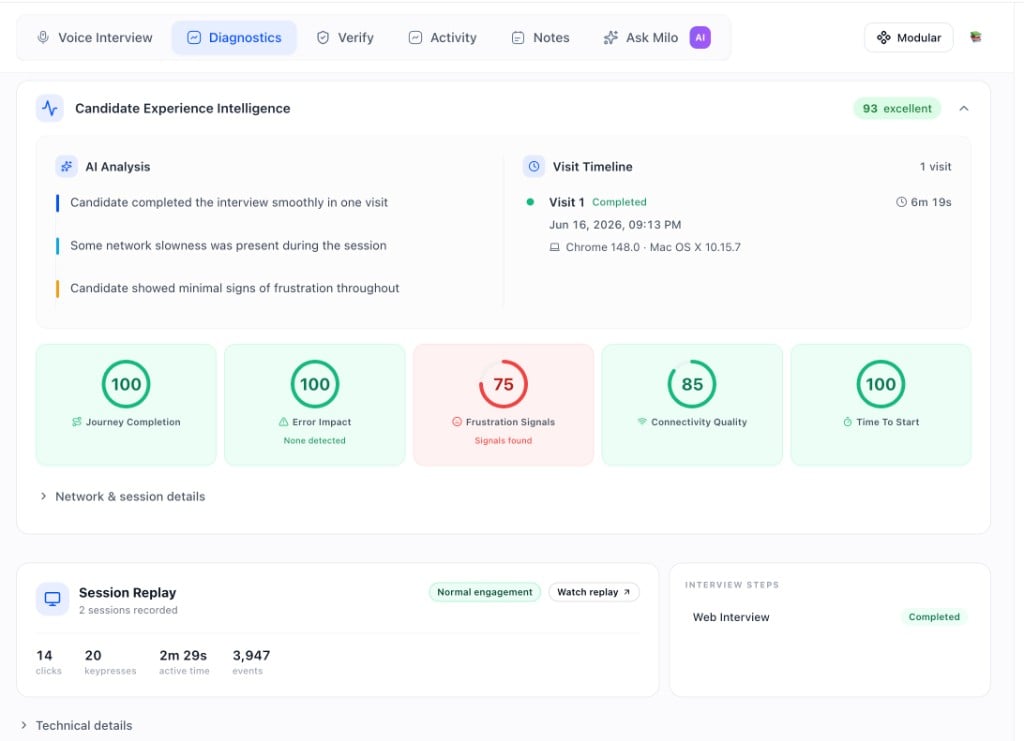
Task: Click the Journey Completion 100 score ring
Action: pos(126,384)
